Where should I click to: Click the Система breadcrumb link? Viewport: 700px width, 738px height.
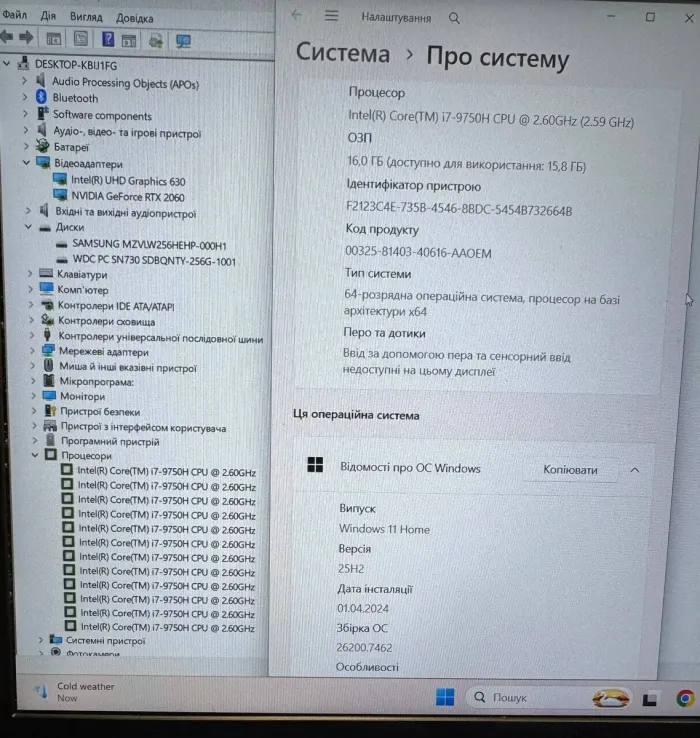[343, 52]
